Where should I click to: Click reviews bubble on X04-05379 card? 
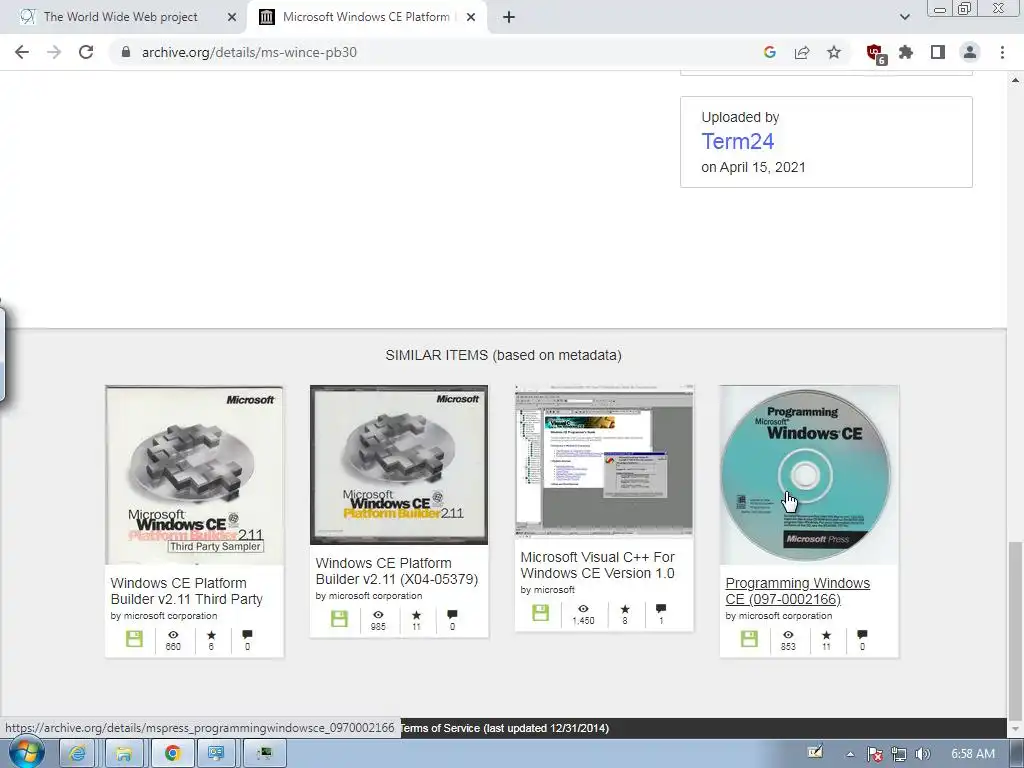(452, 615)
